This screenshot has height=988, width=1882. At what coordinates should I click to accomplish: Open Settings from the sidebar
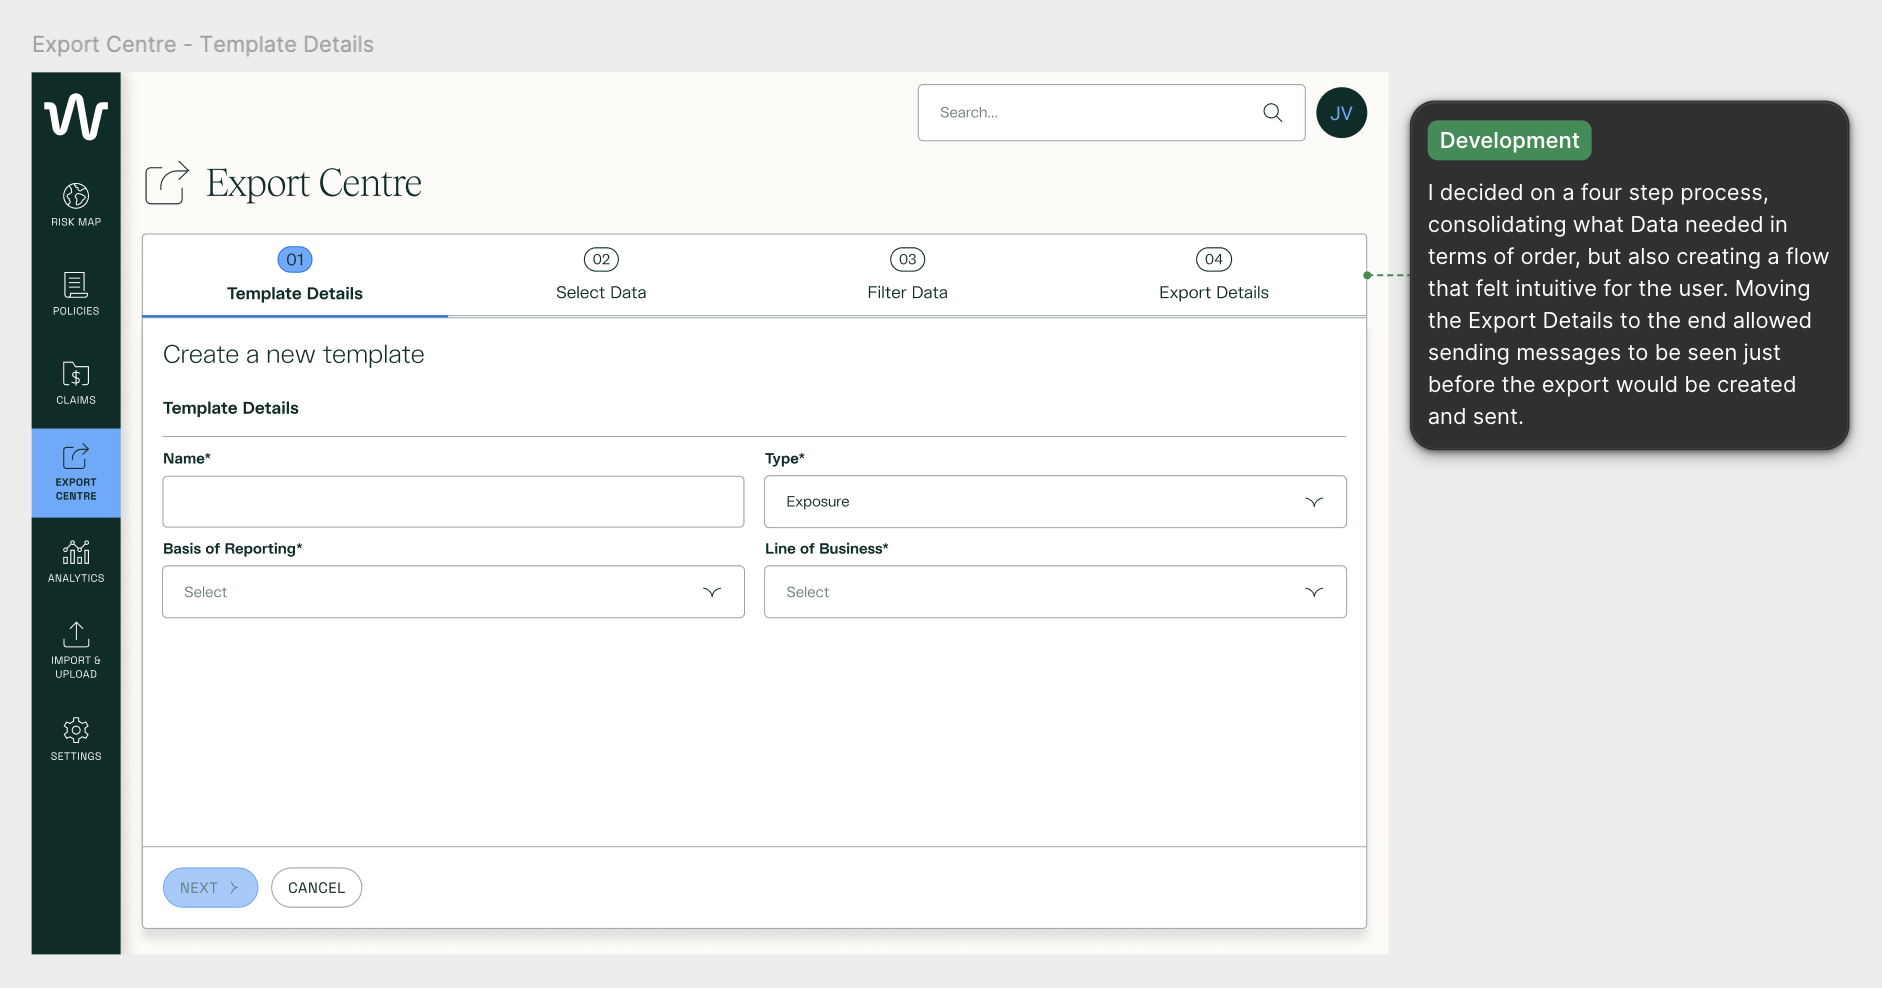(x=76, y=739)
